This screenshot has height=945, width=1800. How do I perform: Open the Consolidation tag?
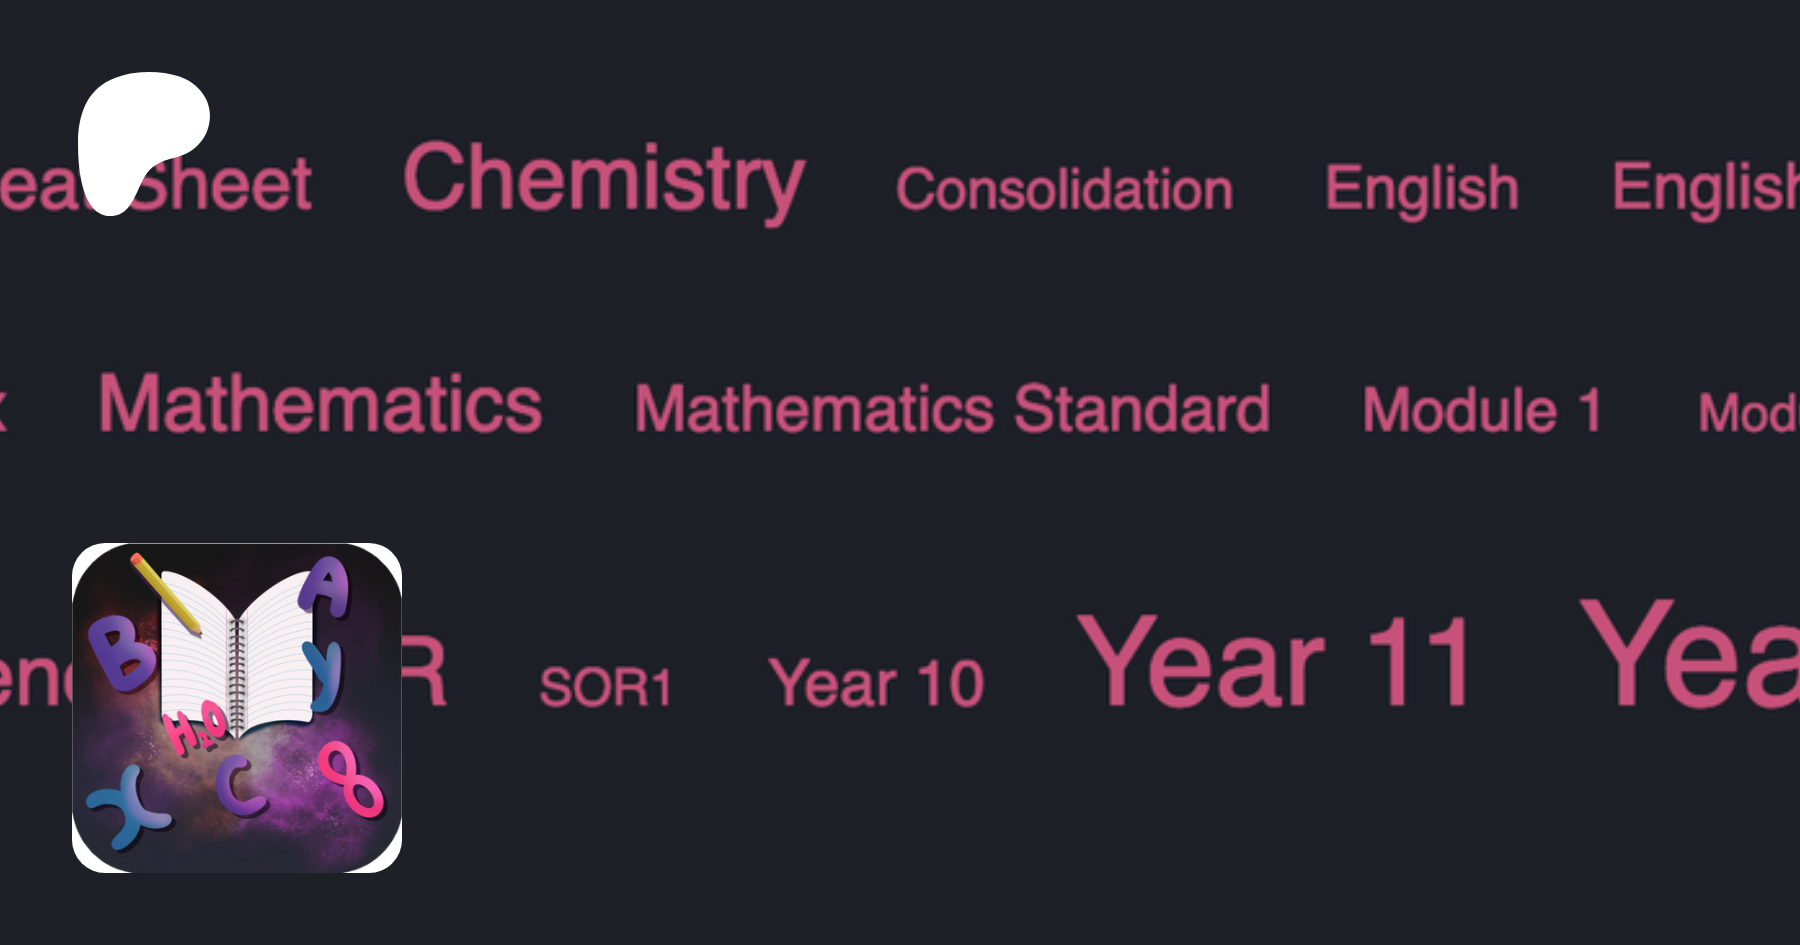click(x=1064, y=189)
